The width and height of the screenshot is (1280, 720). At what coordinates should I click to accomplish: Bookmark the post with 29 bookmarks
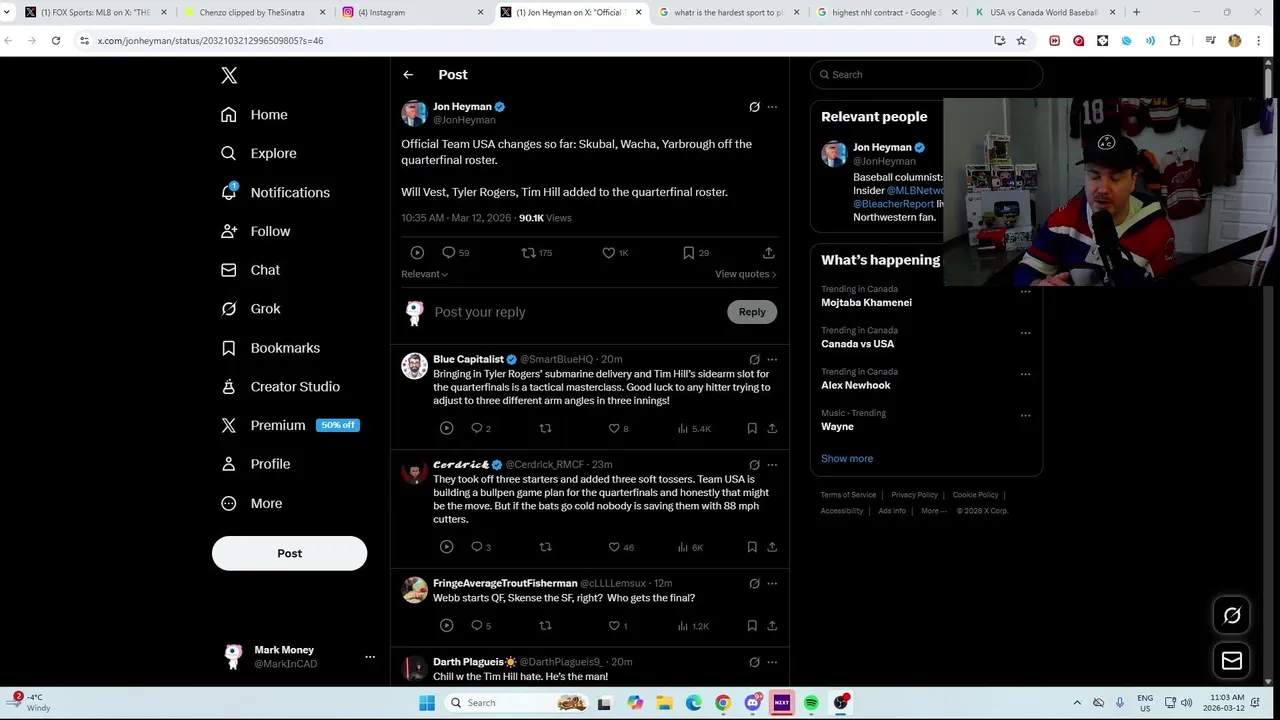tap(696, 253)
